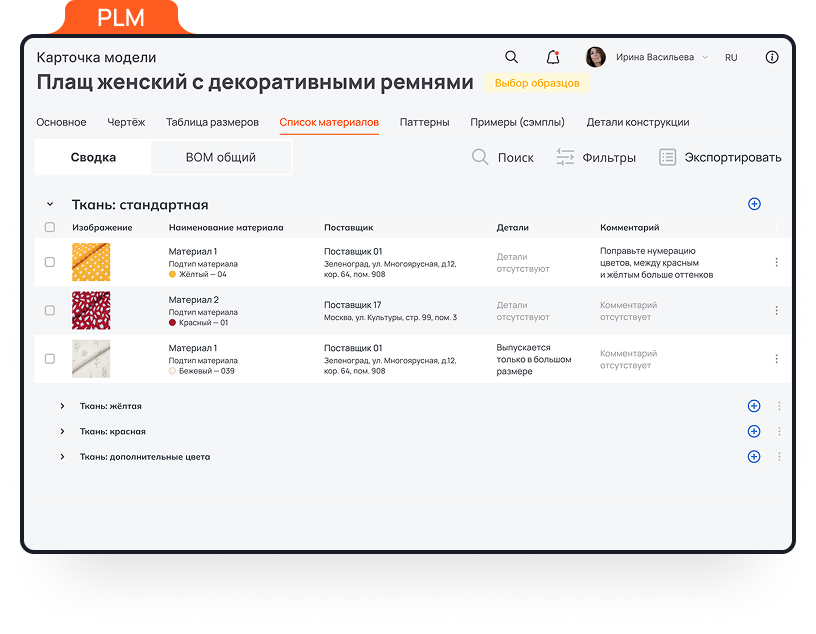
Task: Click the yellow color dot Жёлтый — 04
Action: 172,274
